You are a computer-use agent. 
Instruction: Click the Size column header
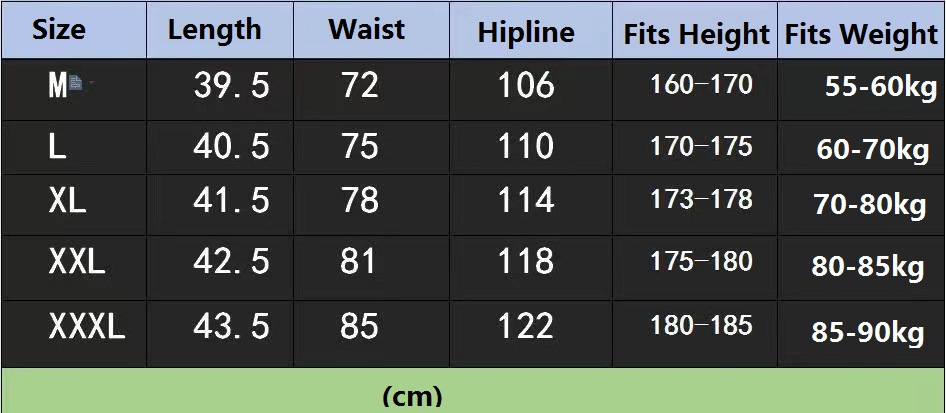[x=59, y=30]
